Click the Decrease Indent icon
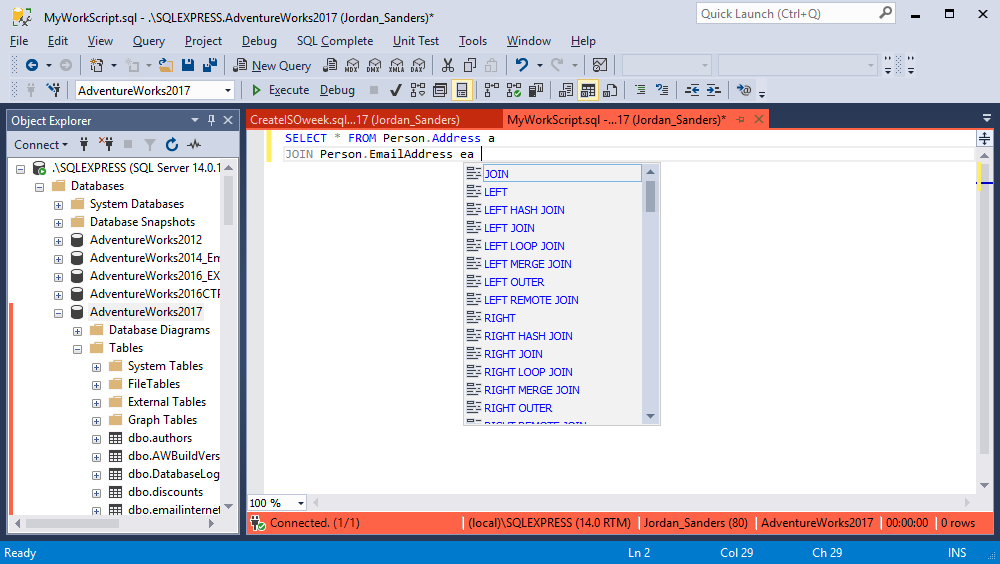 [692, 90]
